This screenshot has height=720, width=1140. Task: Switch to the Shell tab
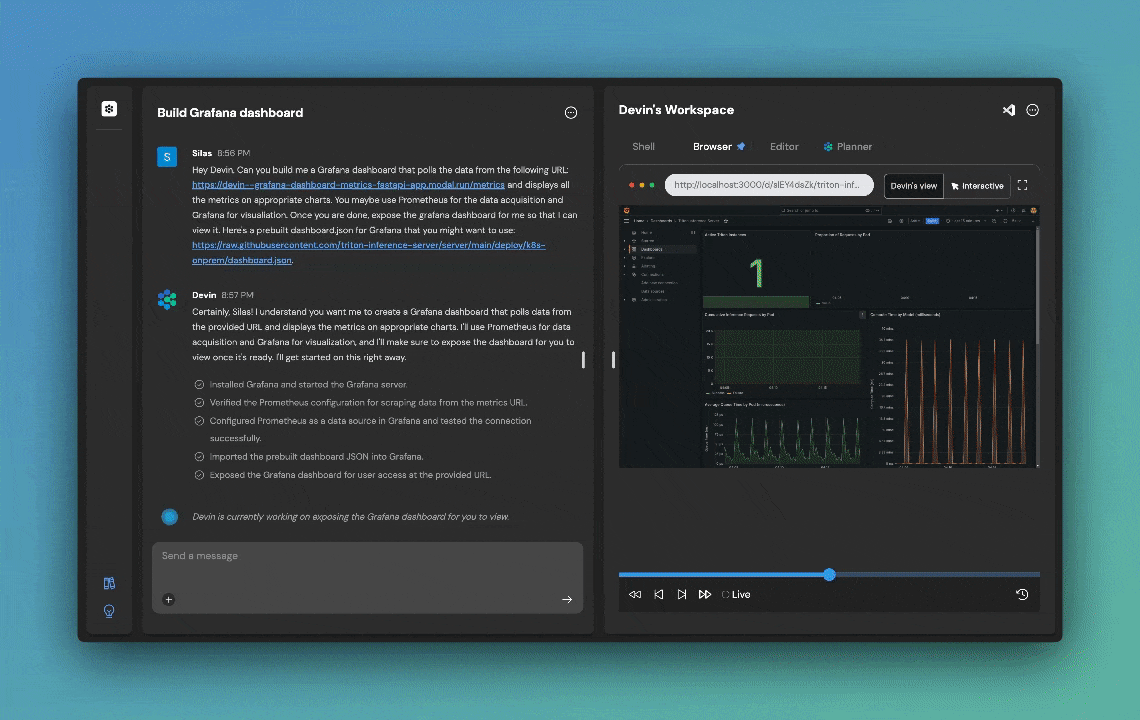[x=643, y=146]
